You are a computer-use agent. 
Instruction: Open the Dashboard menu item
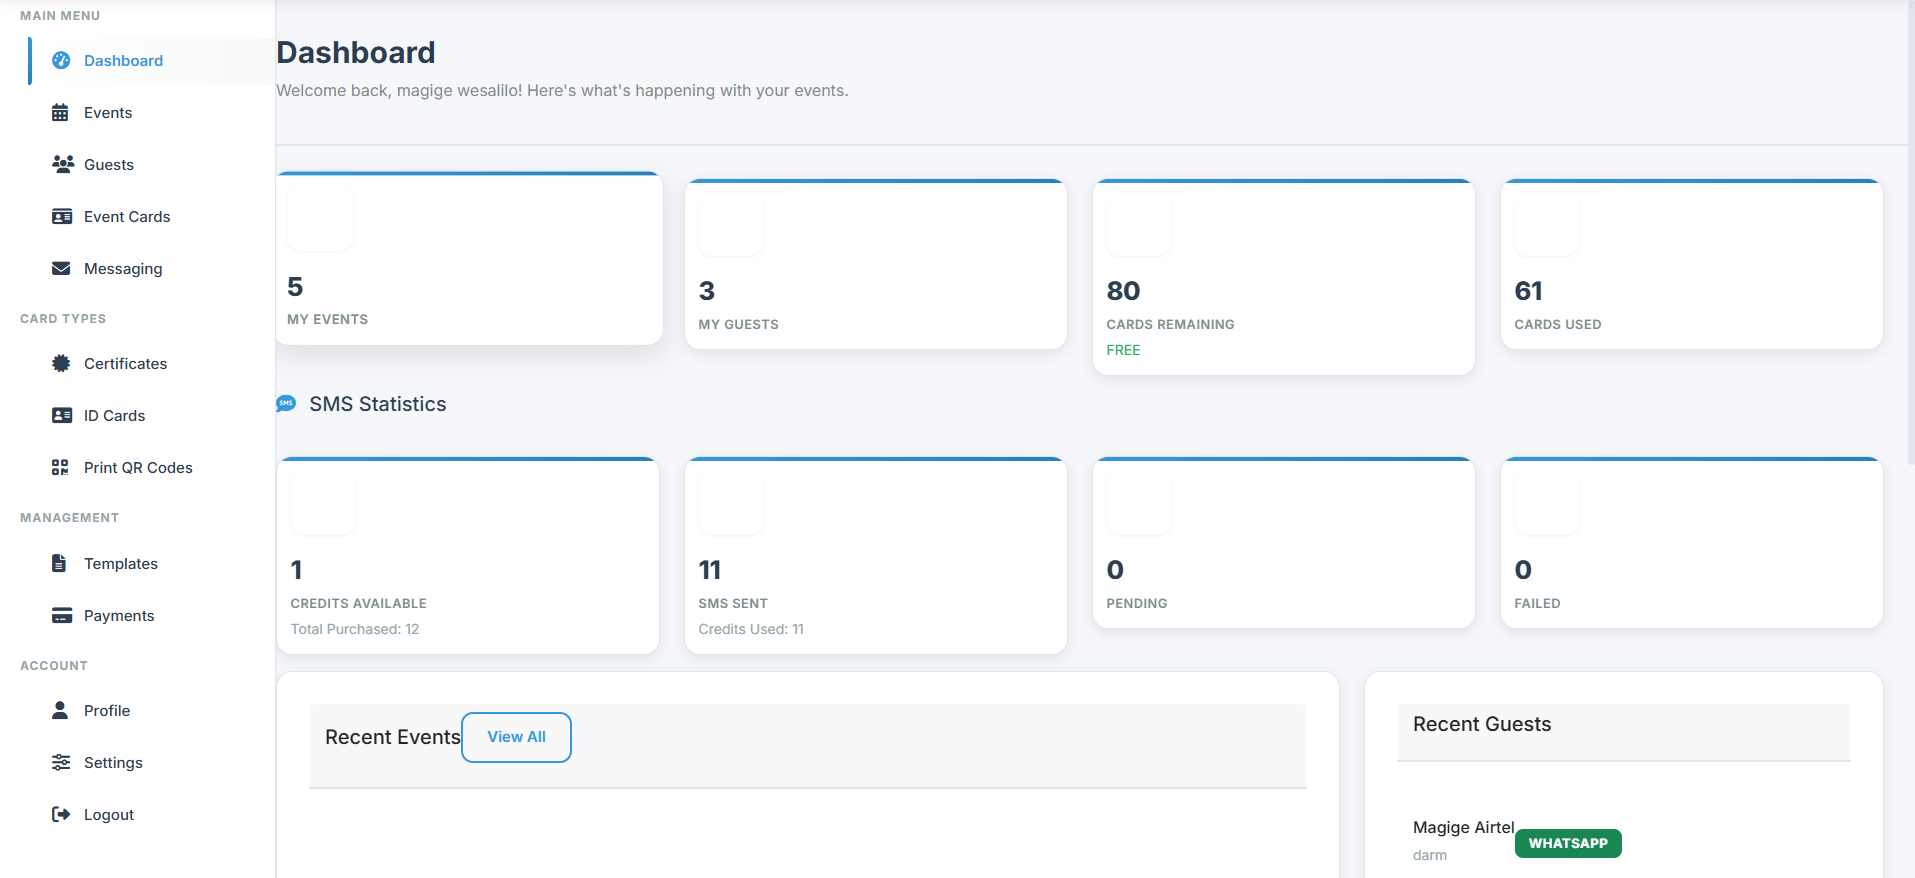(x=151, y=61)
